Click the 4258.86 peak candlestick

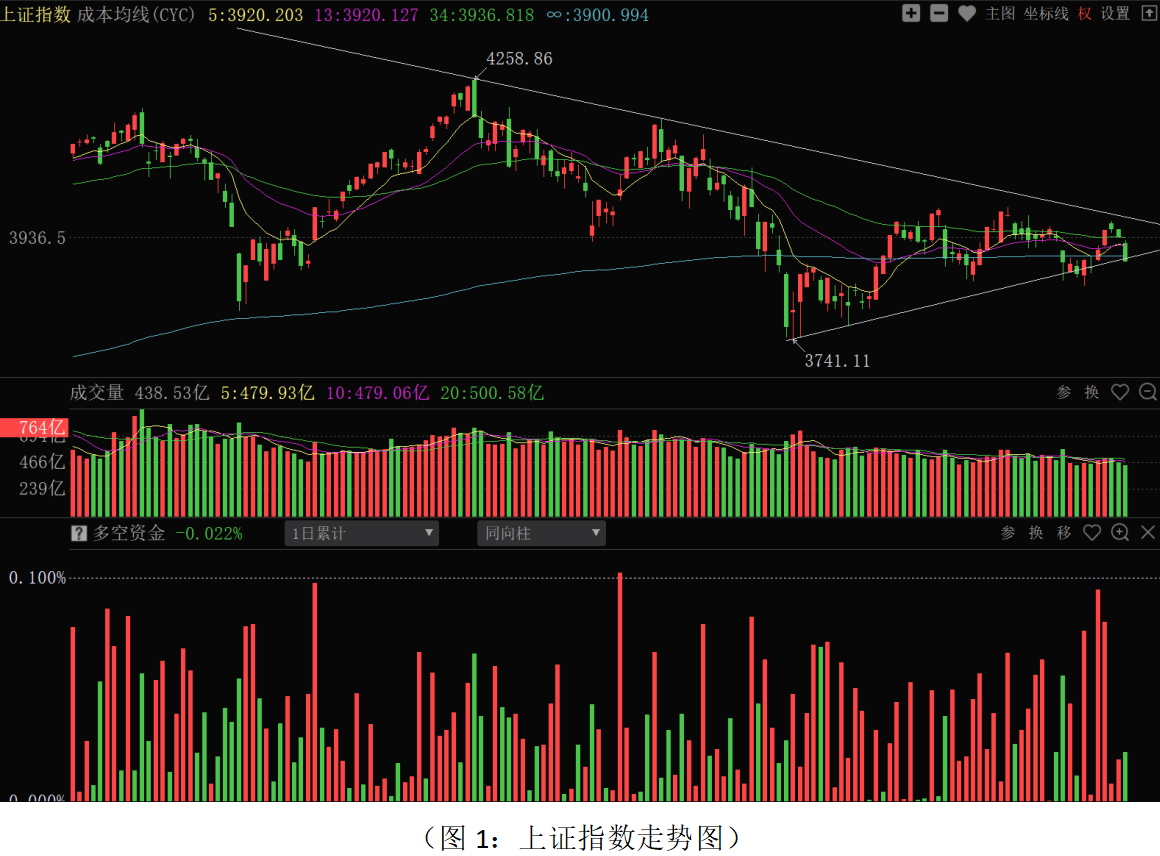474,96
